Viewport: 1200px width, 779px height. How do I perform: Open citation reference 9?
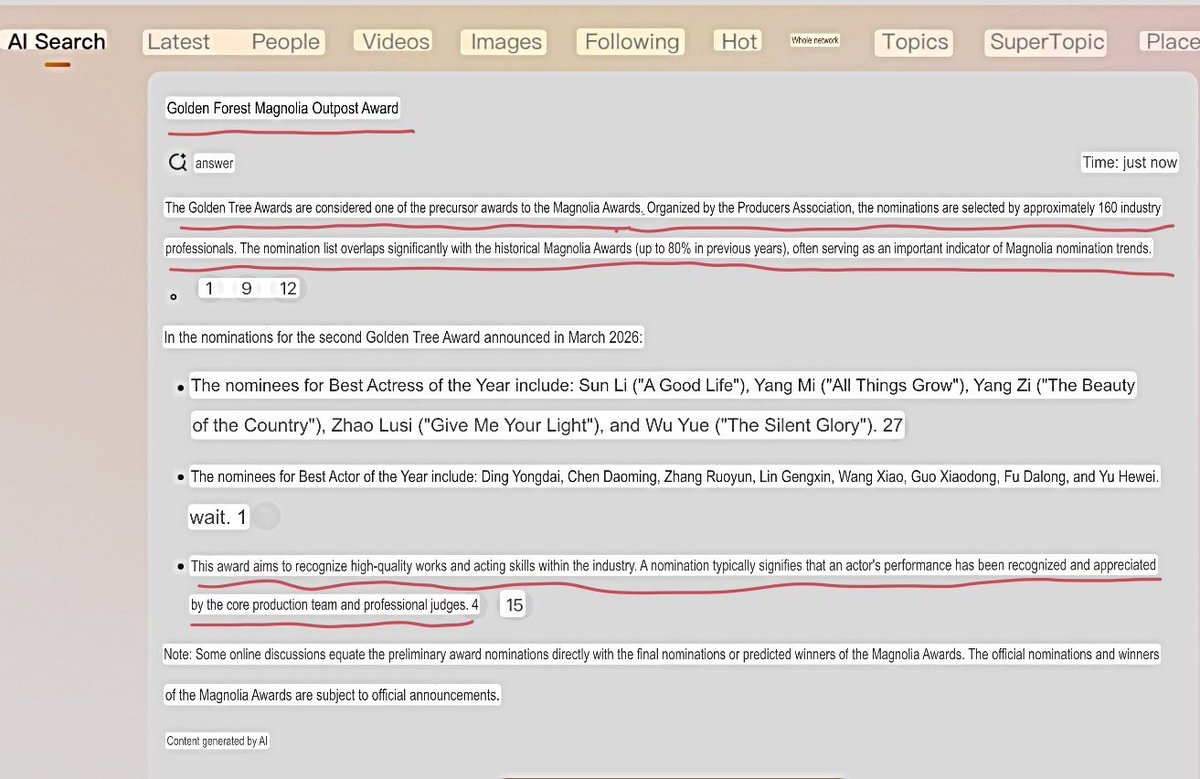click(x=246, y=289)
